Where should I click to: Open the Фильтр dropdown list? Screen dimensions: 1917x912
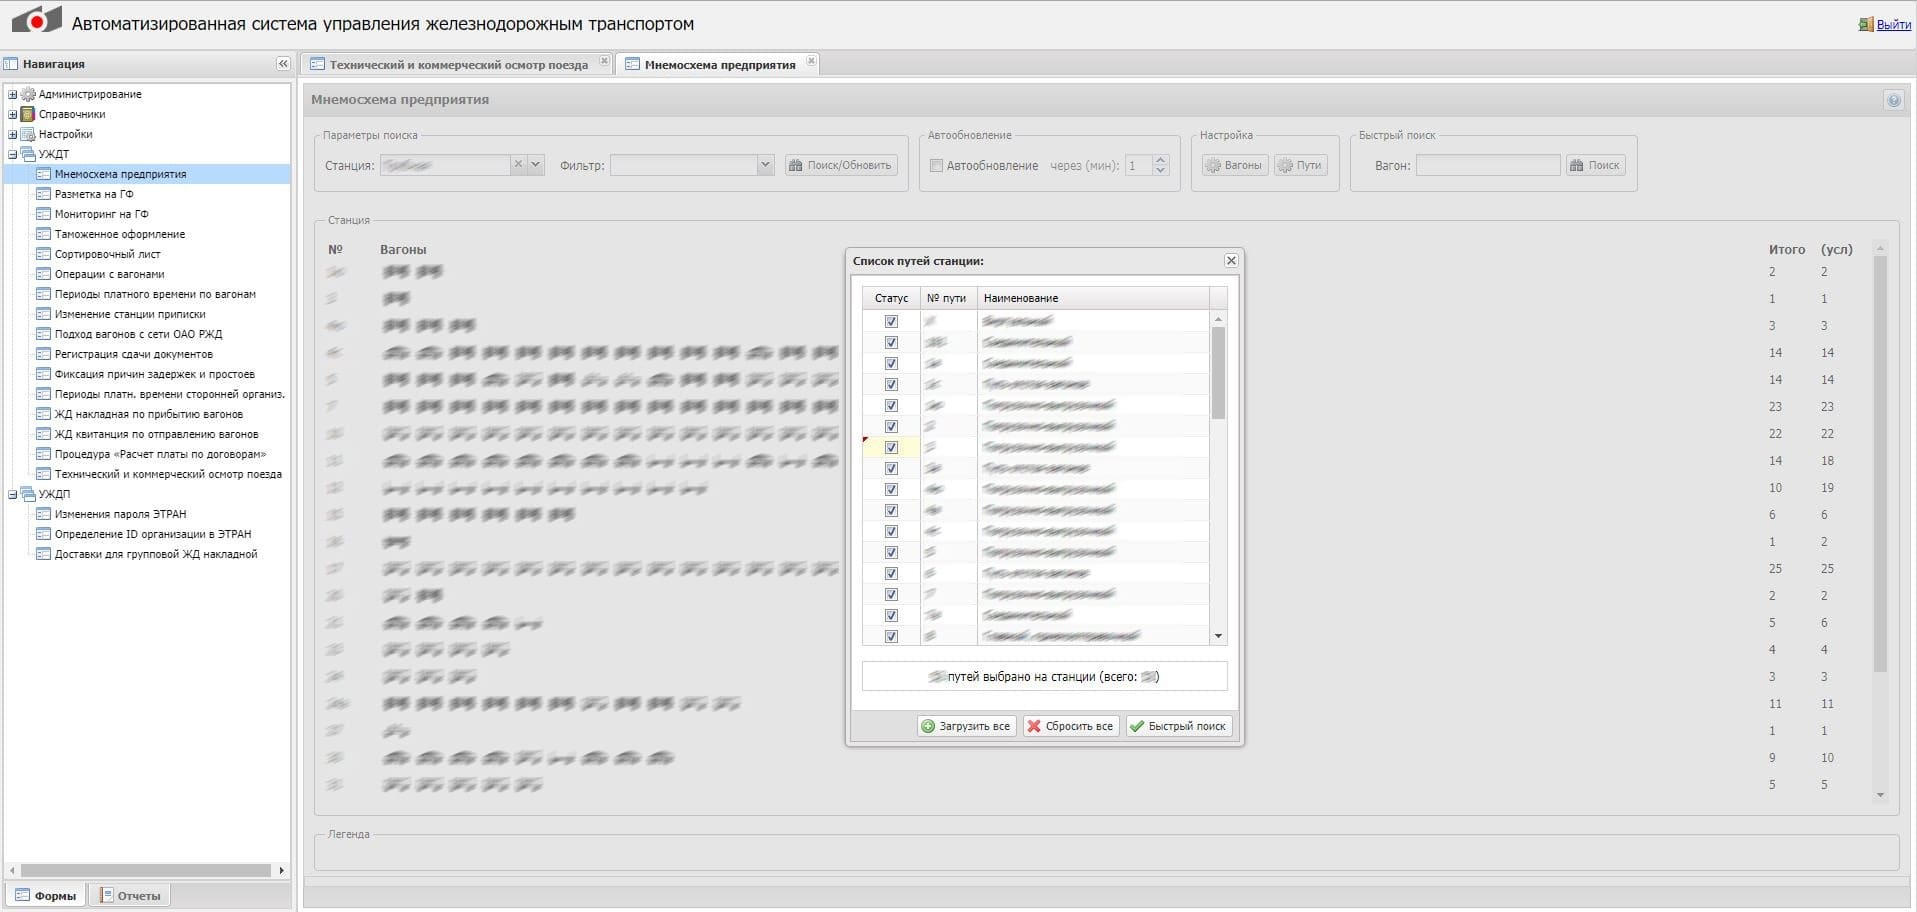pyautogui.click(x=765, y=165)
